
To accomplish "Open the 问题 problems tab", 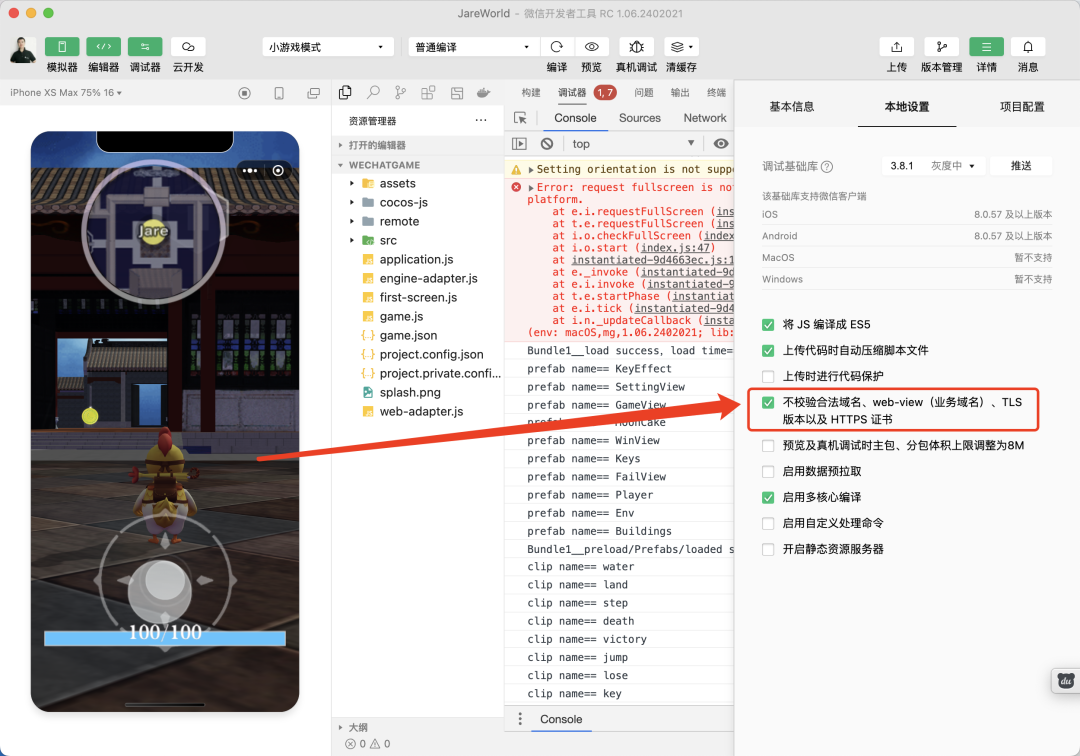I will coord(643,92).
